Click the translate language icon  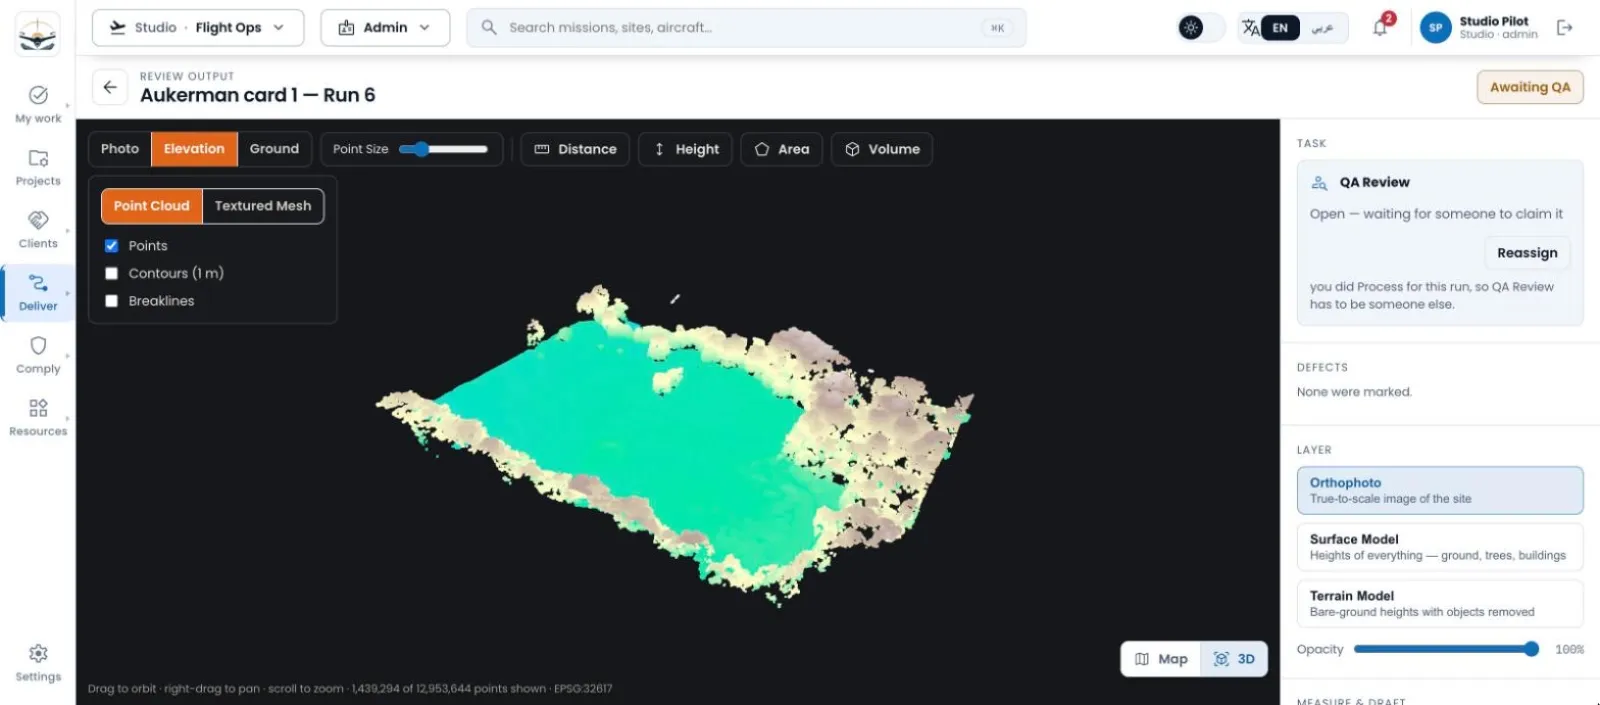pyautogui.click(x=1250, y=28)
